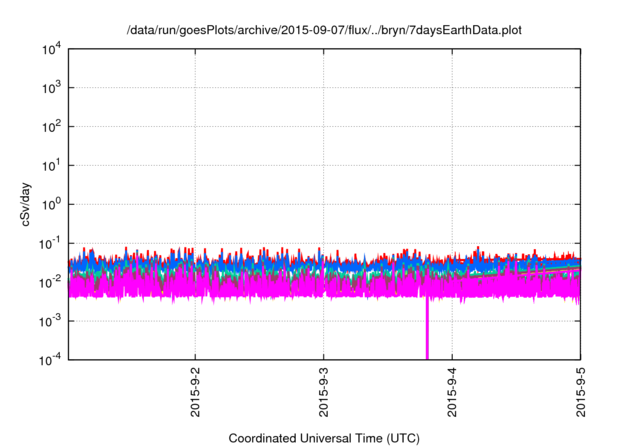Viewport: 640px width, 448px height.
Task: Click the 10^-3 y-axis tick label
Action: pyautogui.click(x=50, y=321)
